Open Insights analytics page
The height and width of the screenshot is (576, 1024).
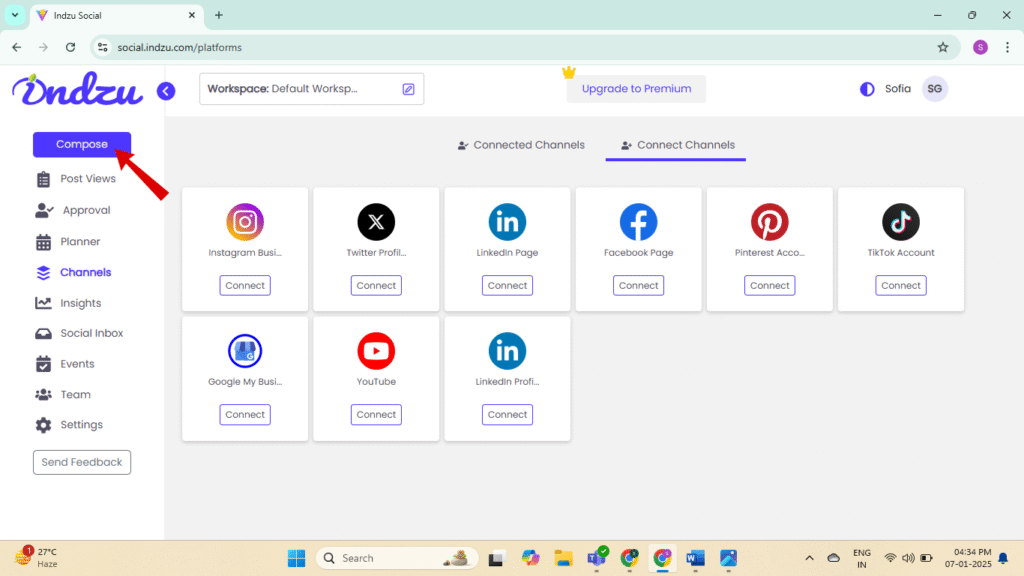tap(69, 303)
